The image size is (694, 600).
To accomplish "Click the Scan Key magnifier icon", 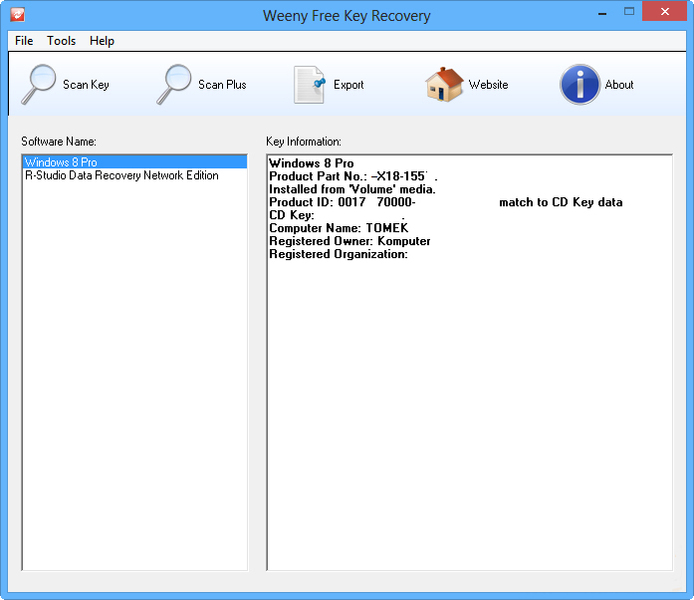I will (39, 85).
